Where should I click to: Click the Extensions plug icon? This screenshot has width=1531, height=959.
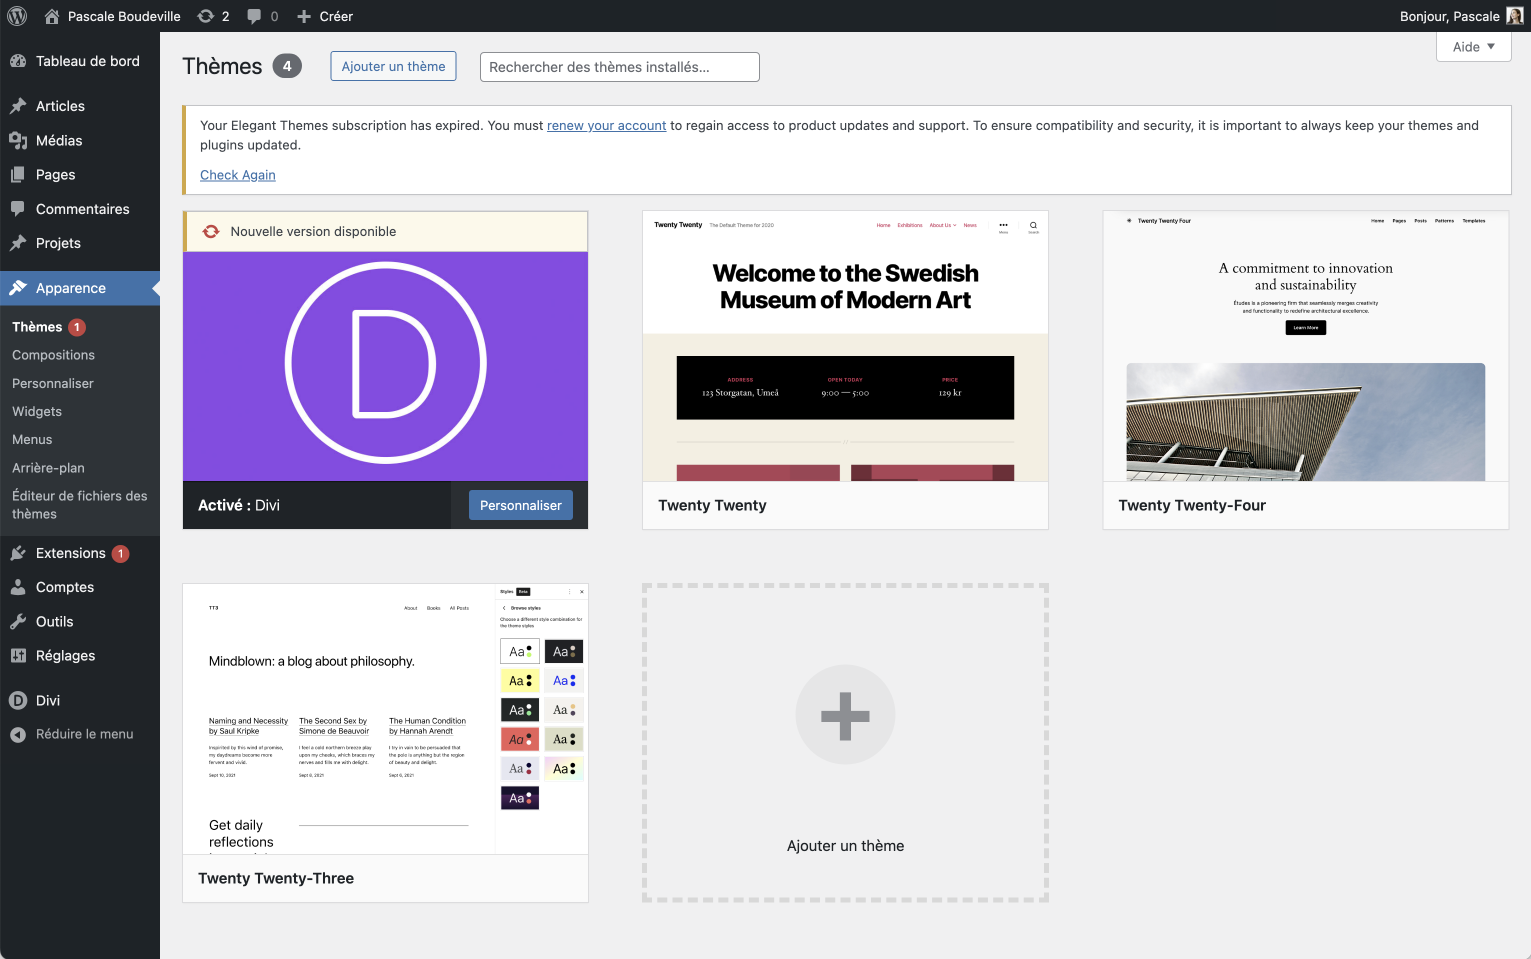click(x=18, y=553)
